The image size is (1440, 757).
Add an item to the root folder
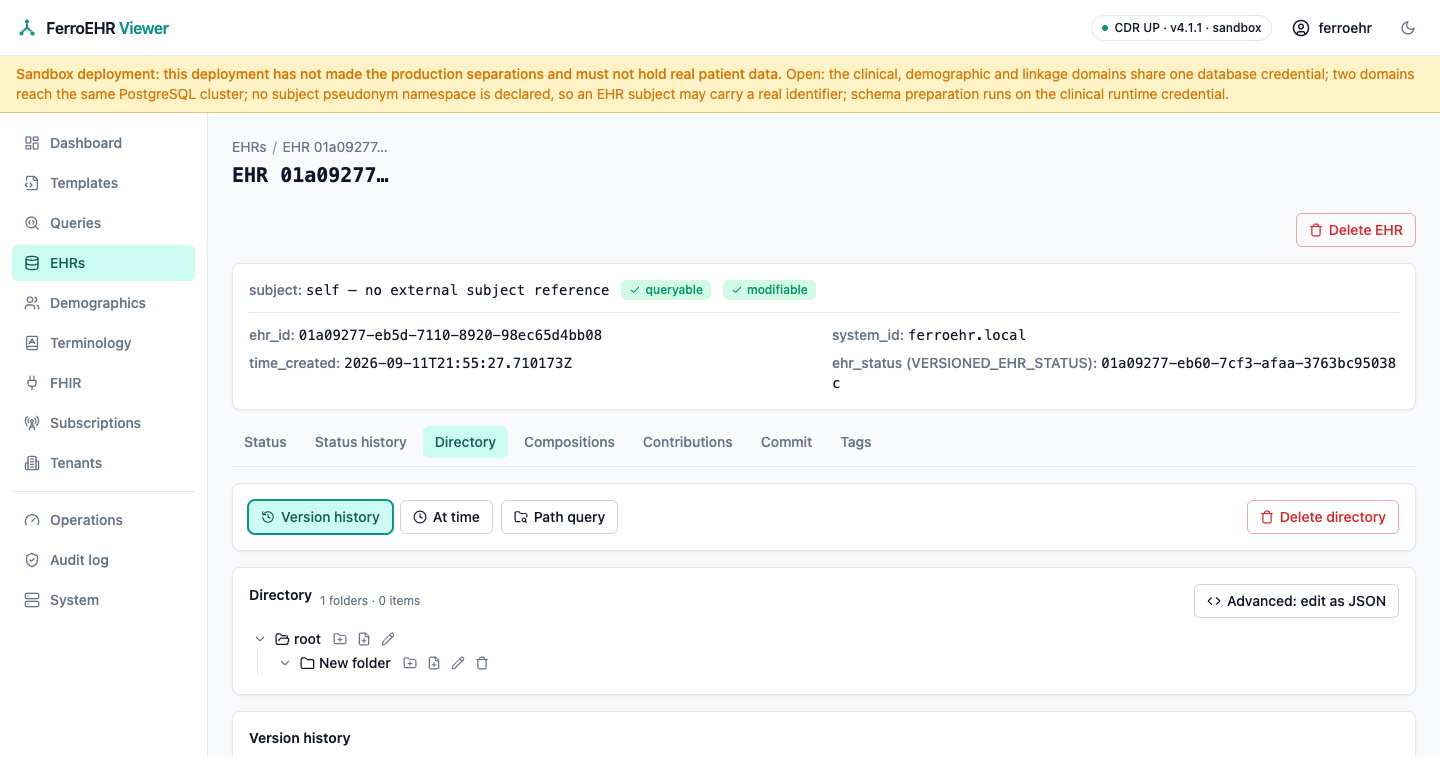click(x=364, y=639)
